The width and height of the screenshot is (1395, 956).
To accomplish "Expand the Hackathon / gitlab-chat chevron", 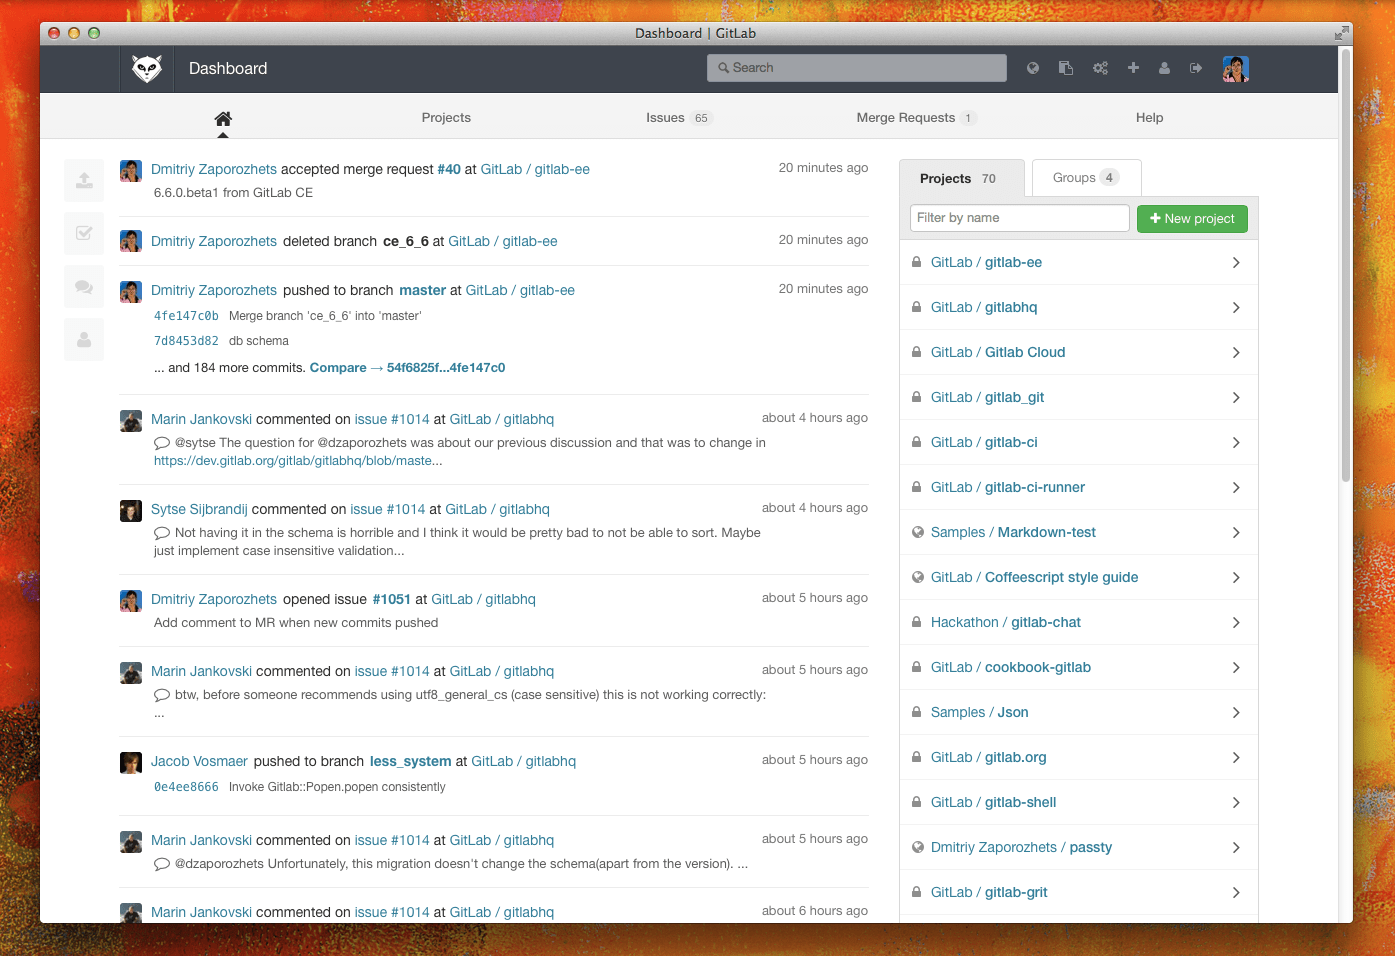I will click(1236, 622).
